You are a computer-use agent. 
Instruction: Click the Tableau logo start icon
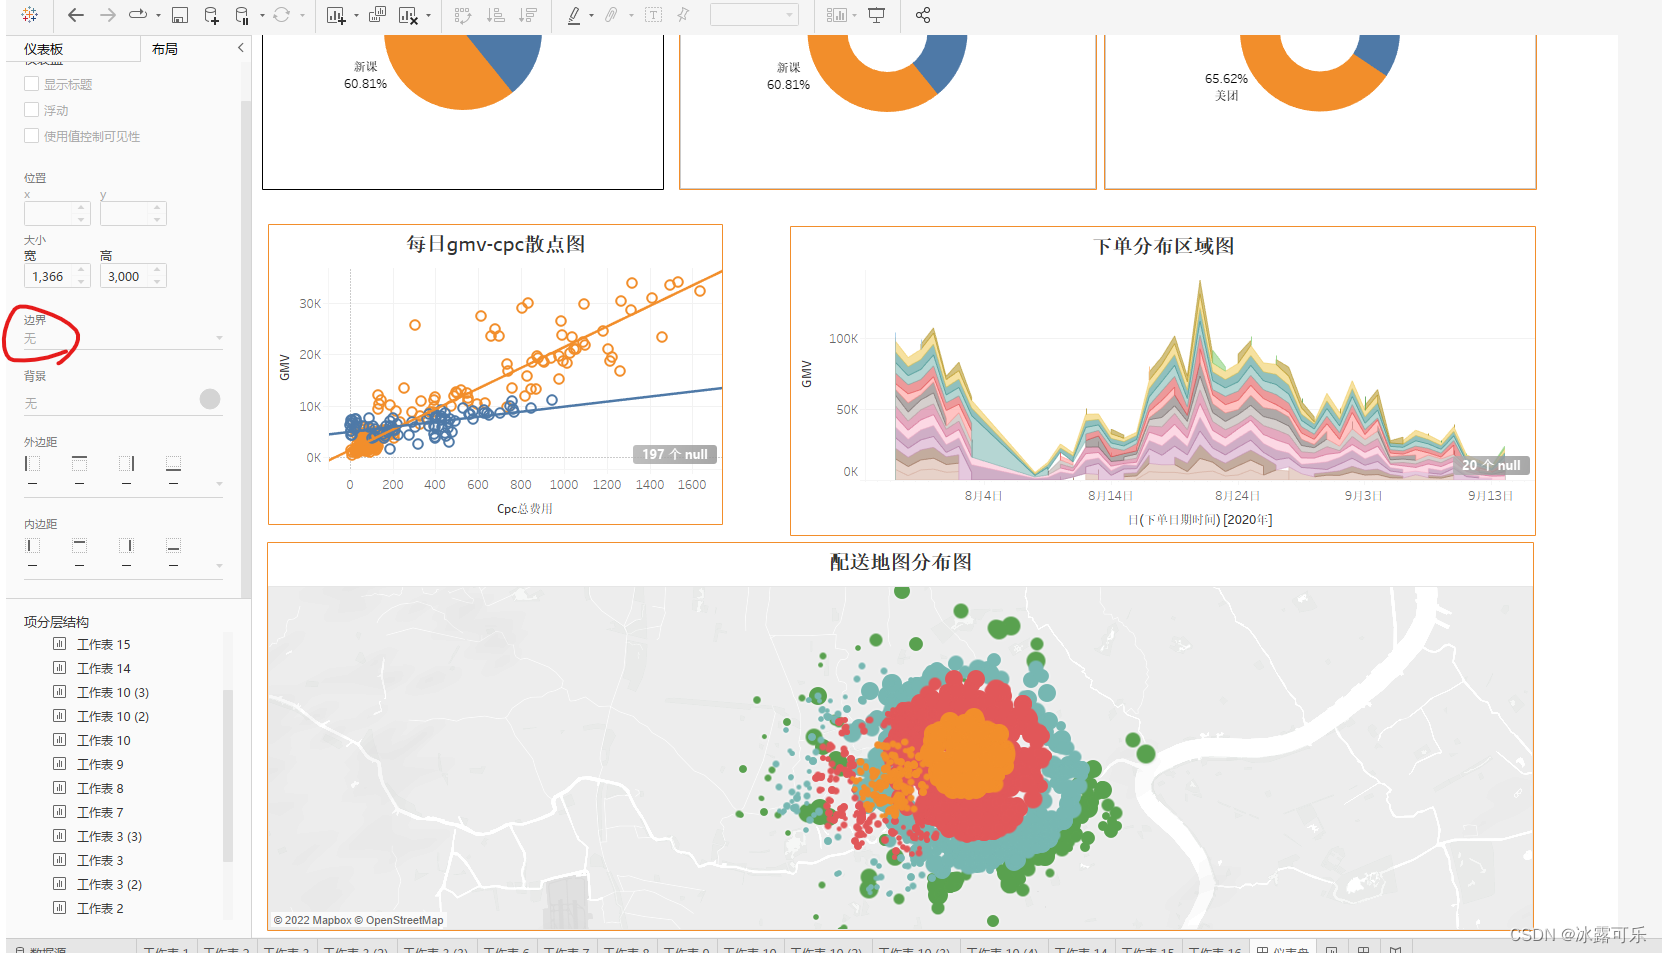pos(29,15)
